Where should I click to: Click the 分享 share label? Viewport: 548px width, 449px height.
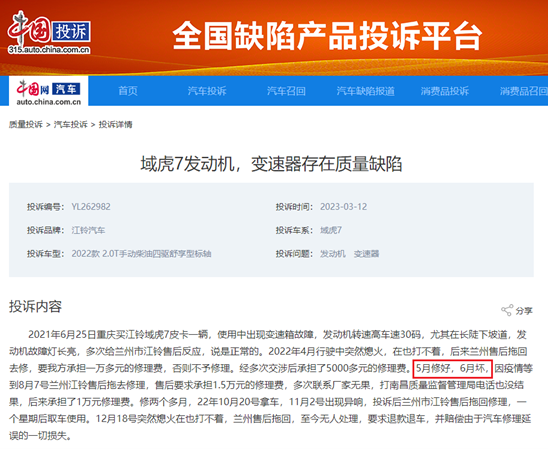pos(524,311)
